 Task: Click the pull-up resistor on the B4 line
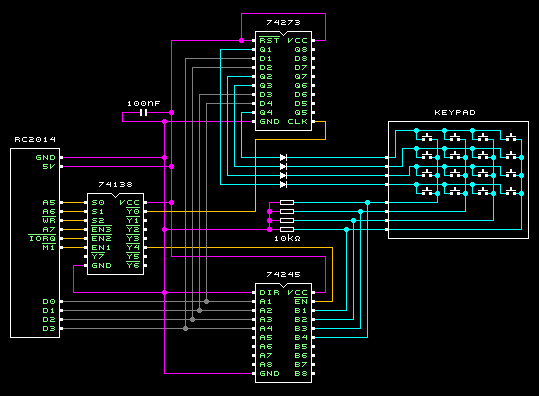coord(287,202)
